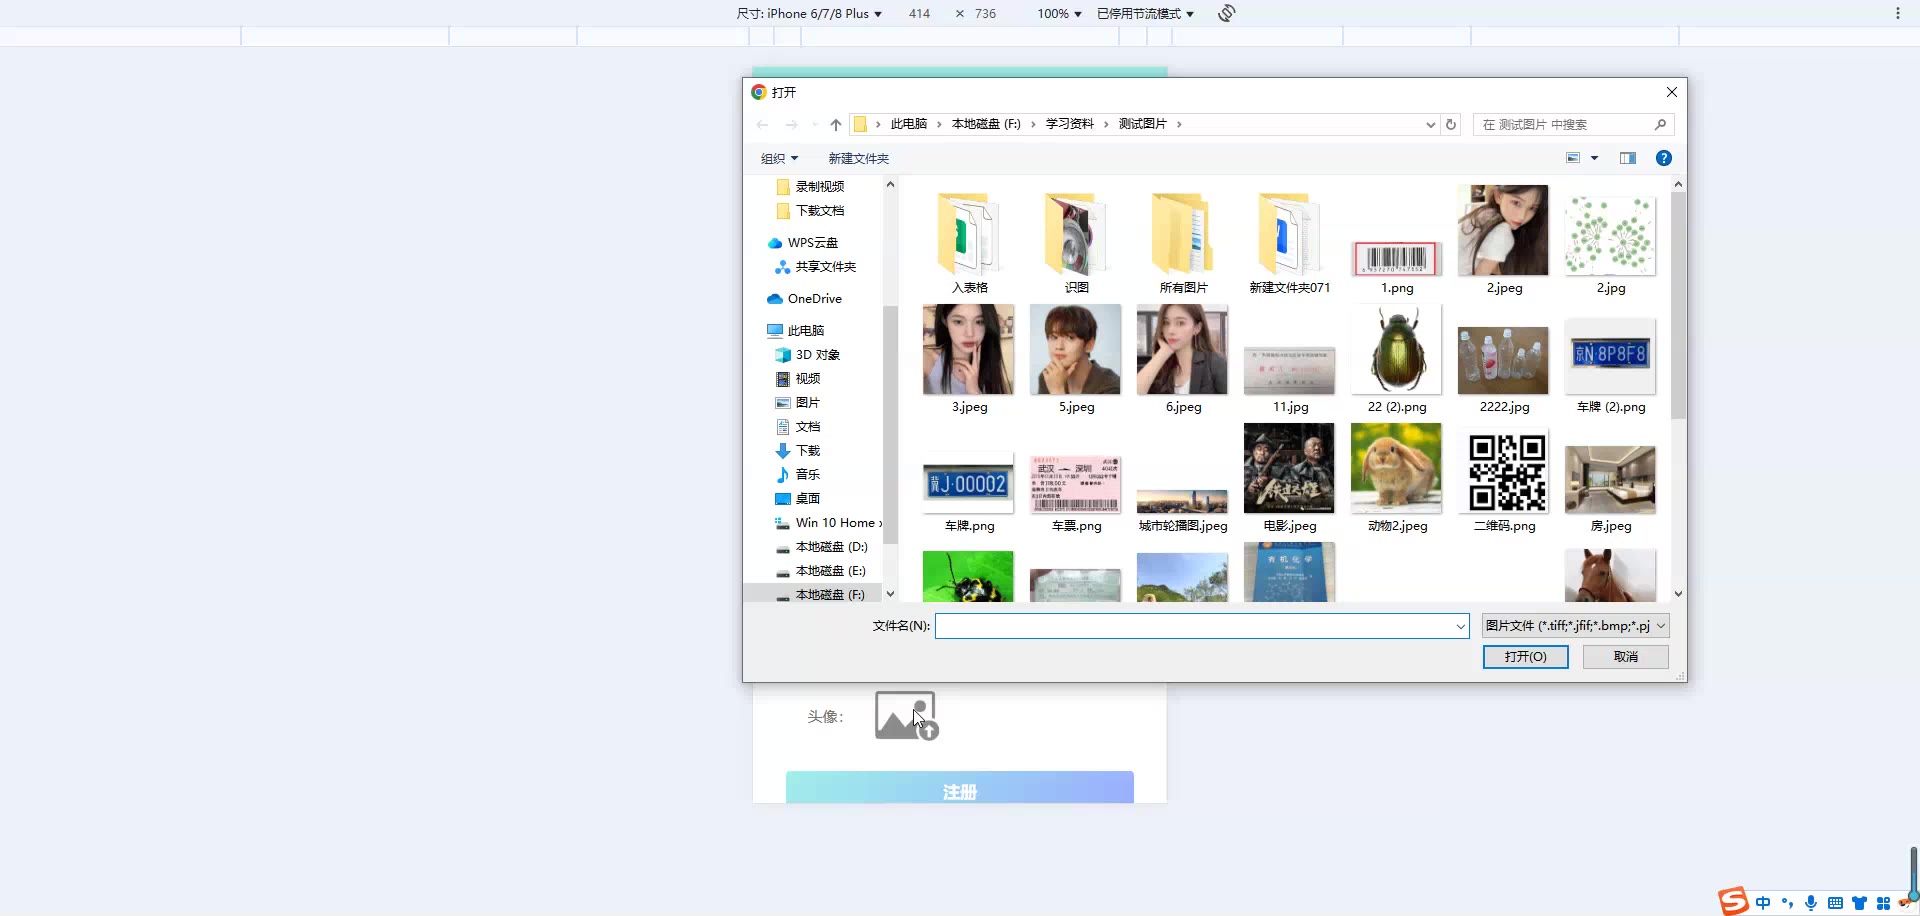Viewport: 1920px width, 916px height.
Task: Select 下载 folder in the sidebar
Action: pyautogui.click(x=798, y=451)
